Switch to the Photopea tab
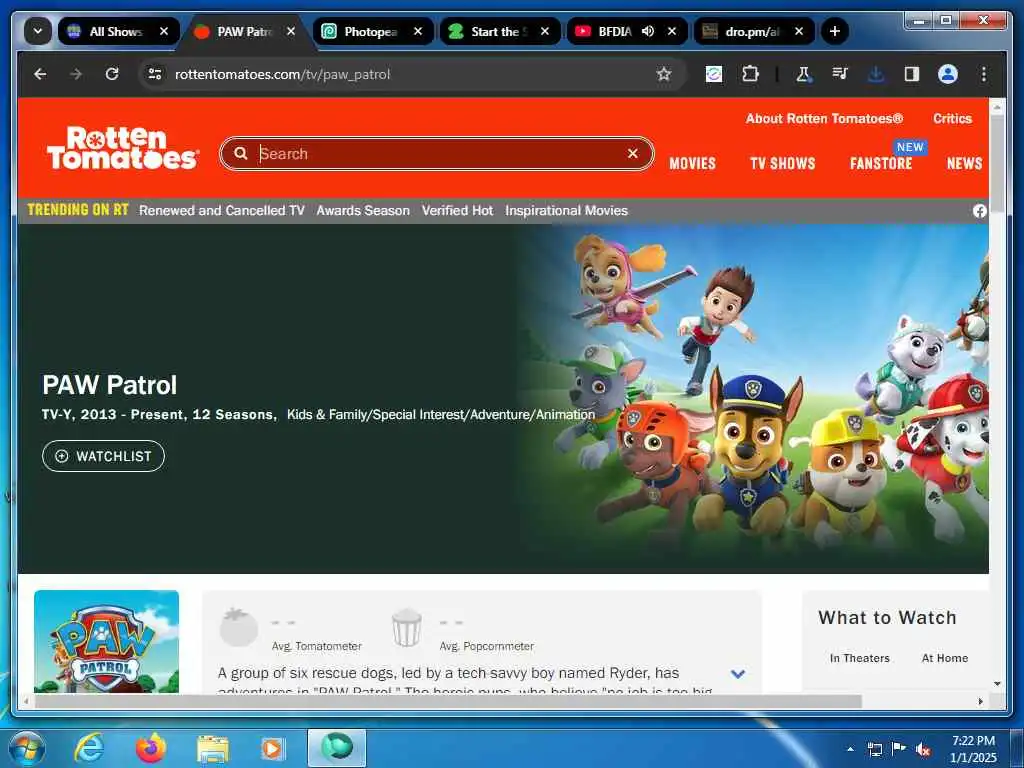The image size is (1024, 768). (x=373, y=31)
